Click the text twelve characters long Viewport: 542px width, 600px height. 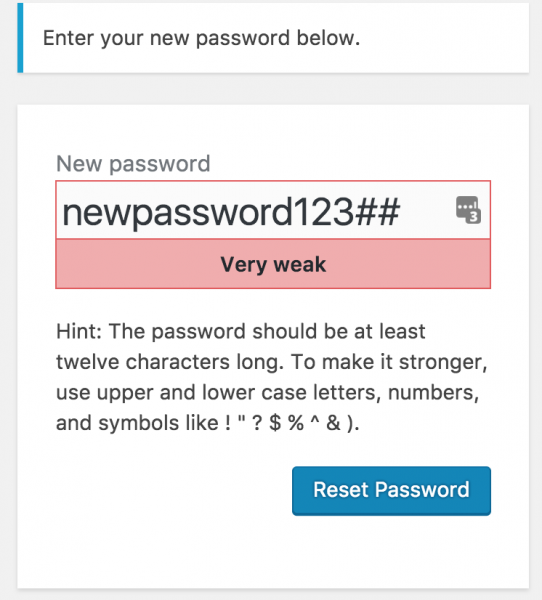[x=170, y=362]
